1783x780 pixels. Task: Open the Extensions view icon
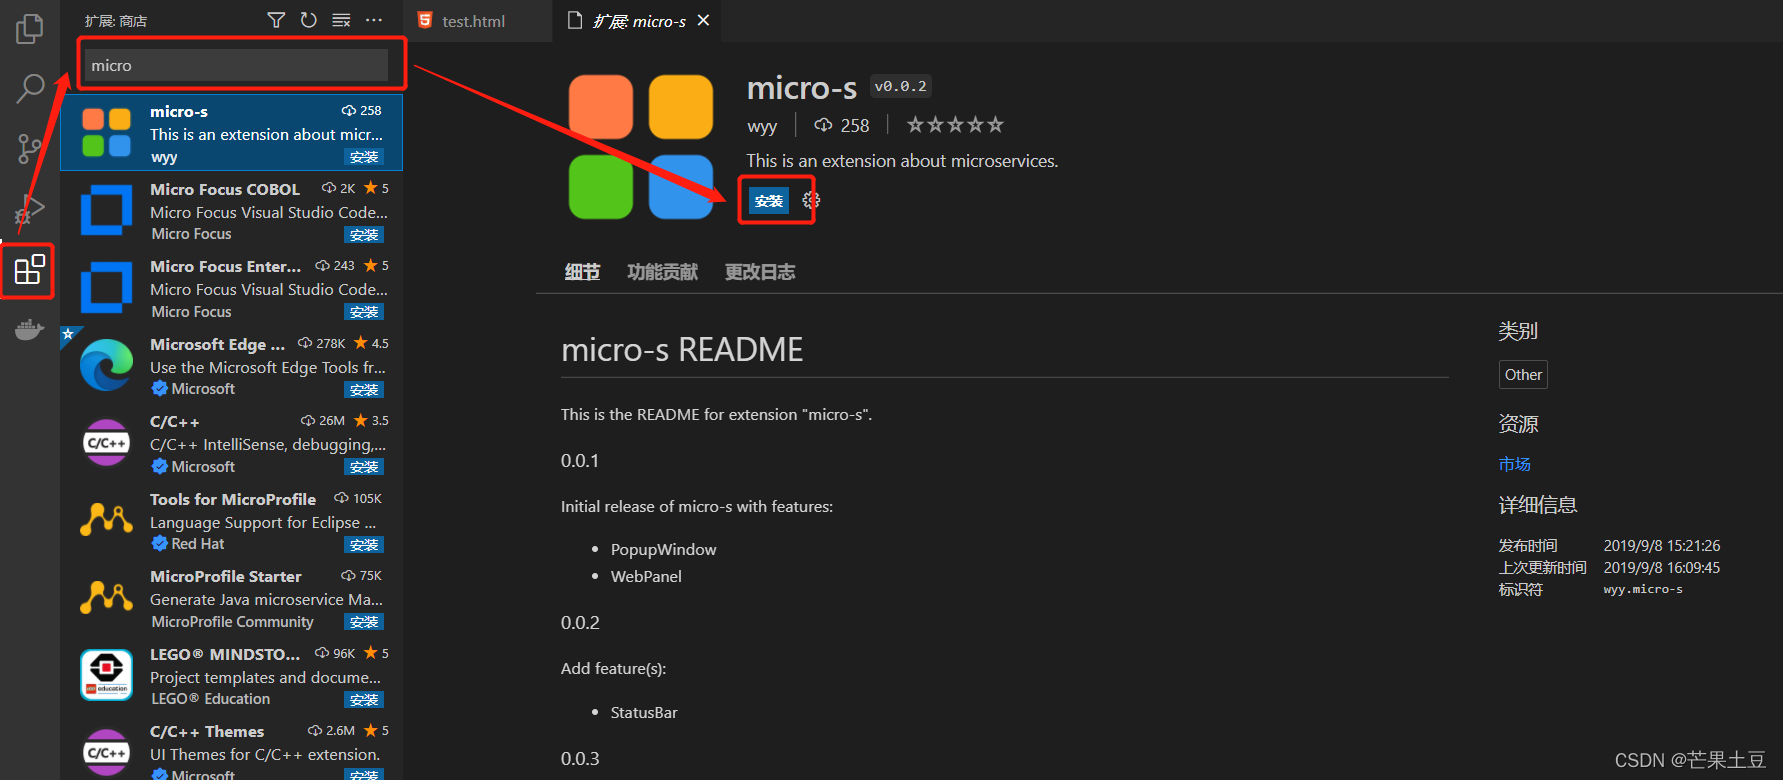point(30,270)
